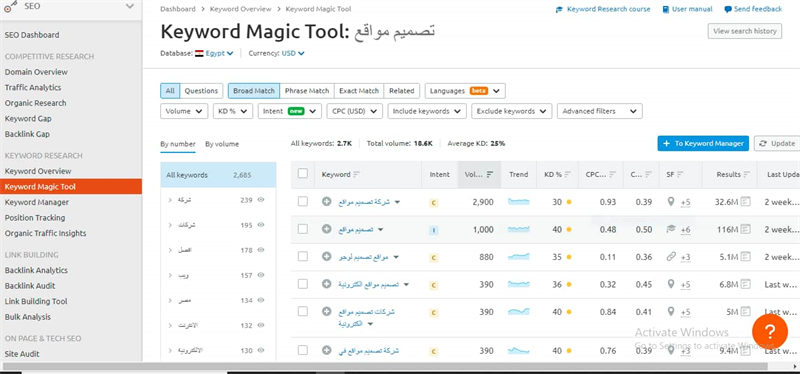Open the KD % filter dropdown

pyautogui.click(x=233, y=111)
